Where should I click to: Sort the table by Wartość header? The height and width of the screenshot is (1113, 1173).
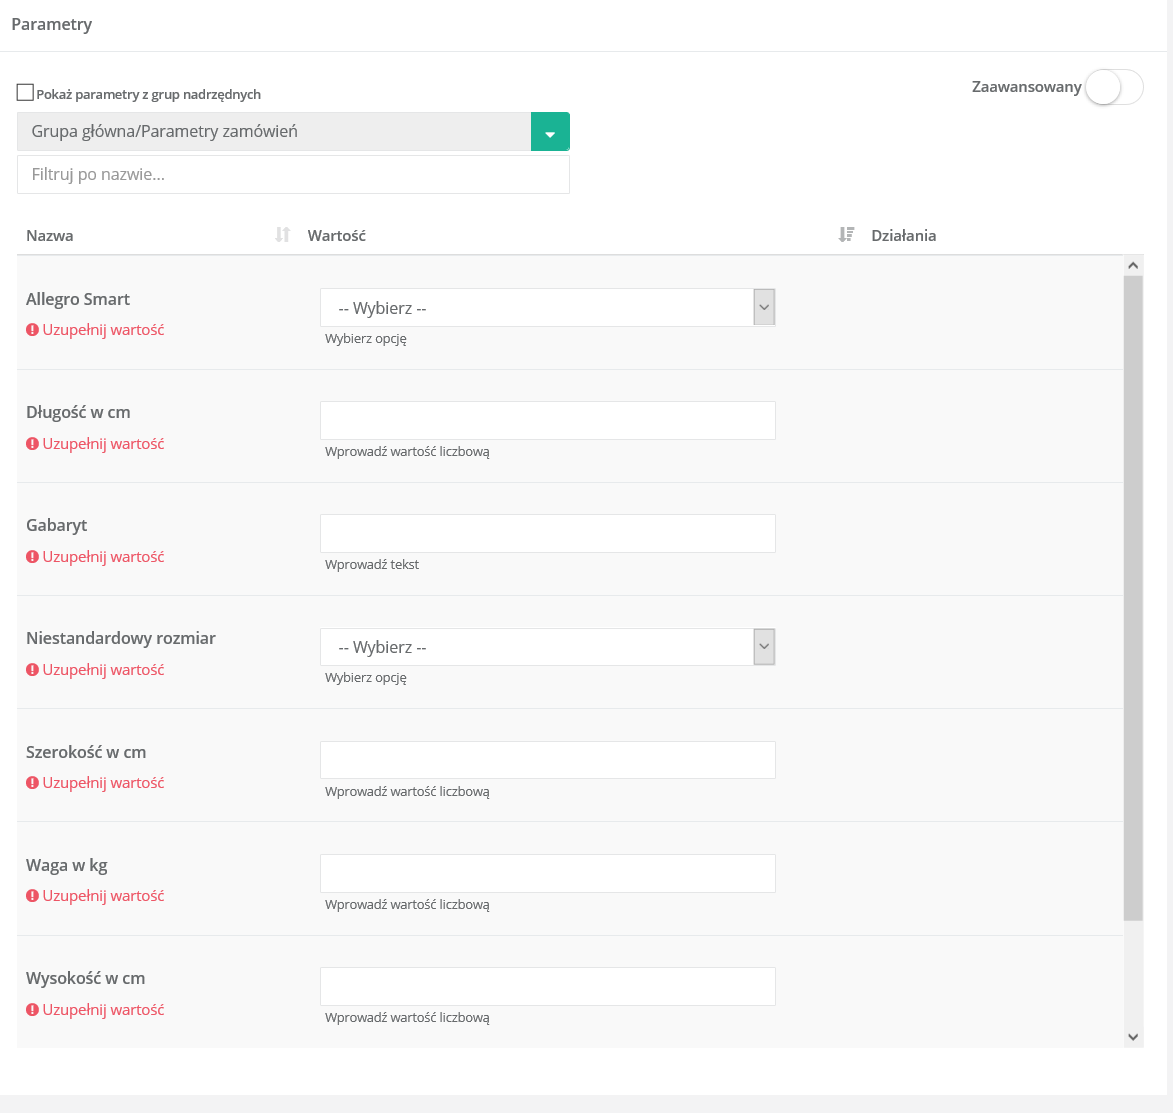tap(337, 236)
